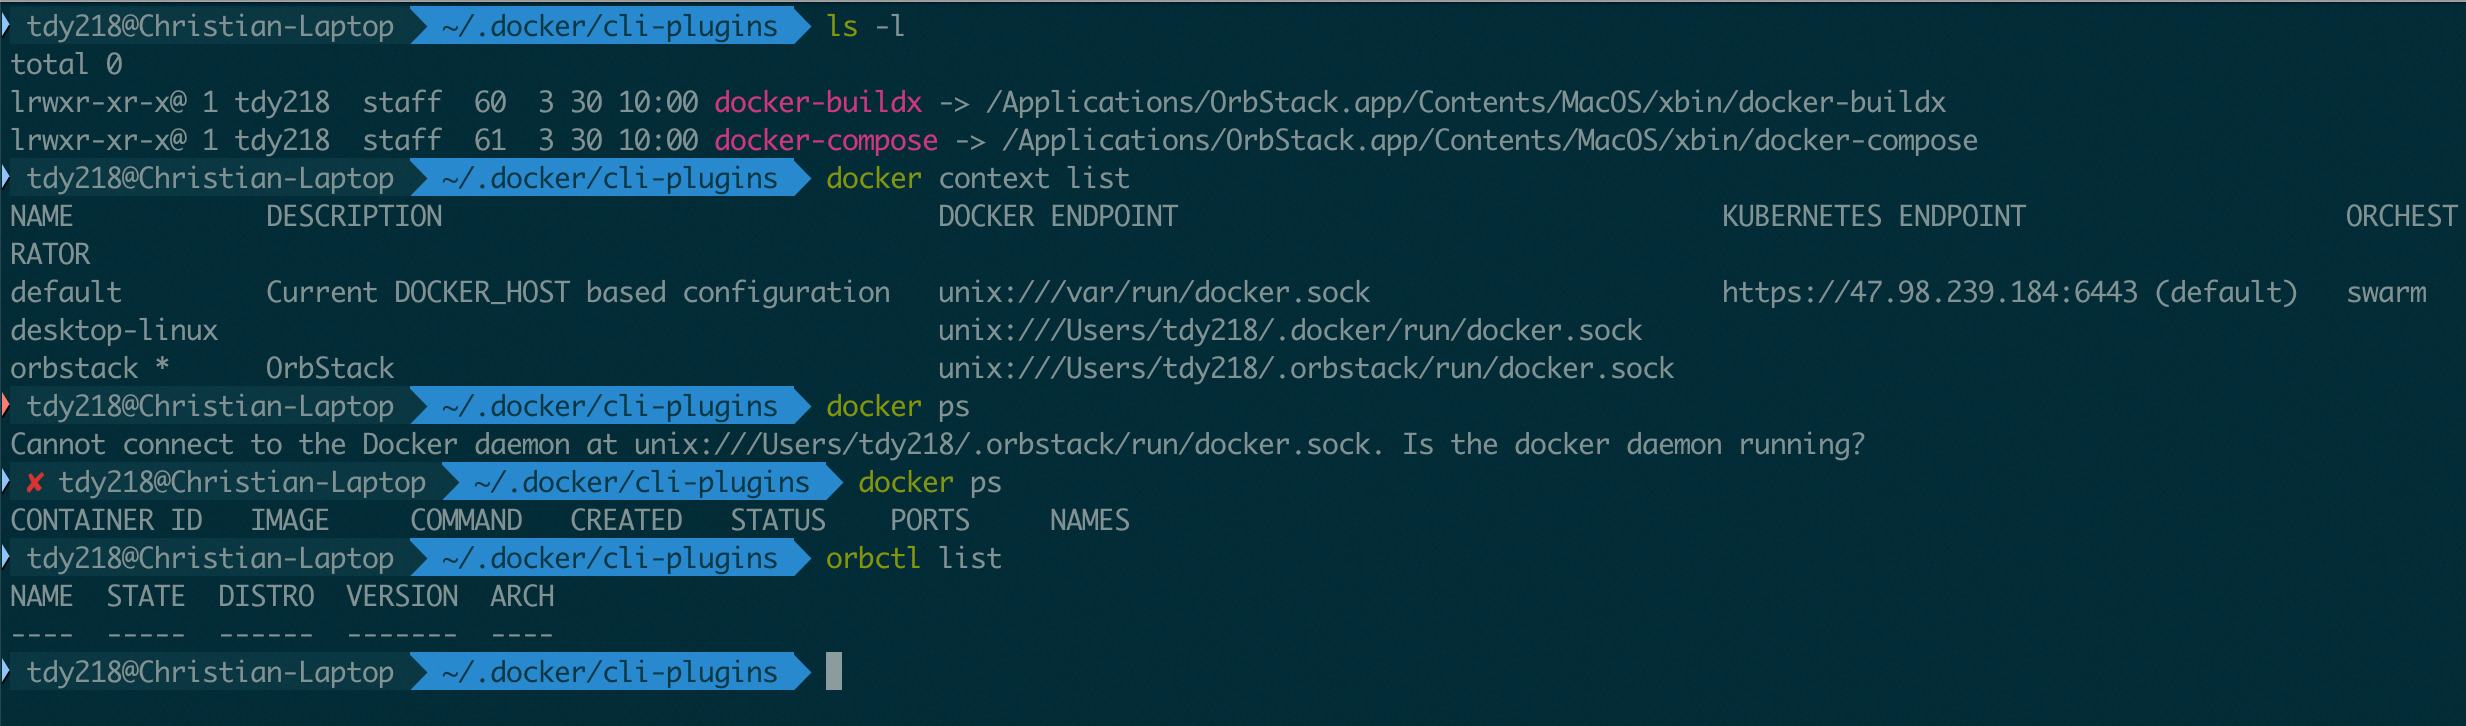This screenshot has height=726, width=2466.
Task: Select the "ls -l" command text
Action: [x=866, y=26]
